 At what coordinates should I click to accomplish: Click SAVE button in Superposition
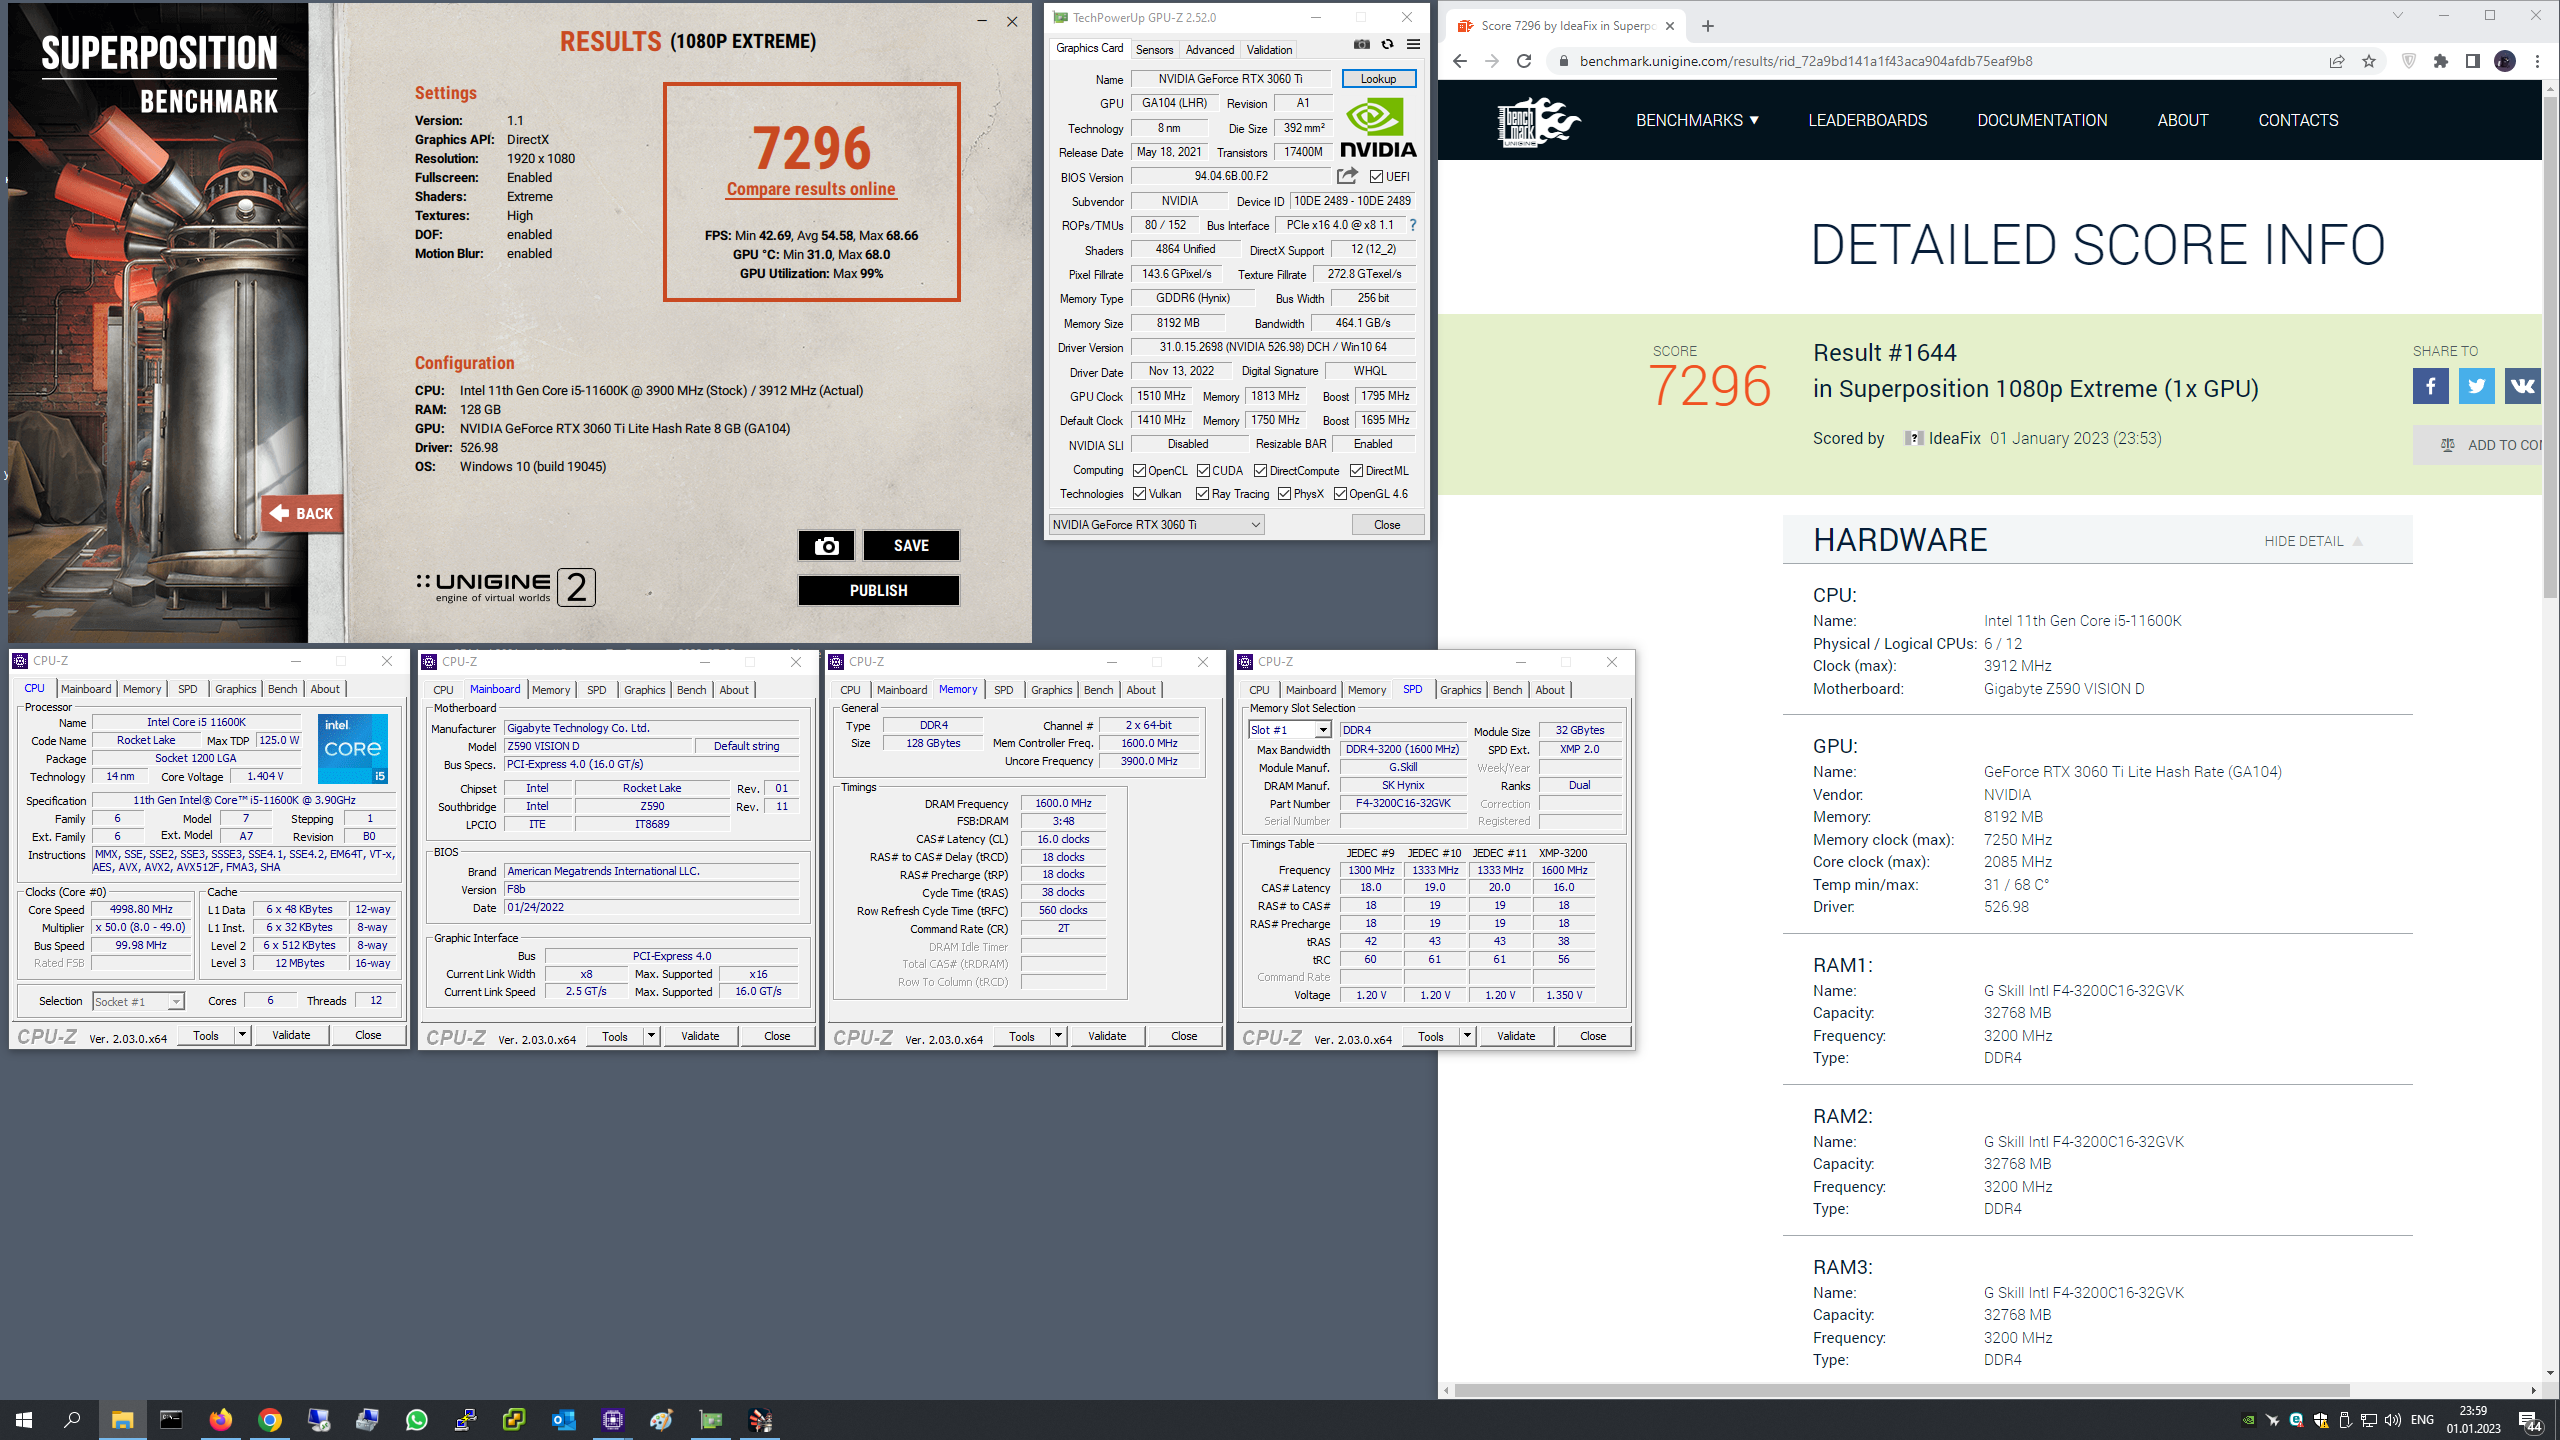911,545
